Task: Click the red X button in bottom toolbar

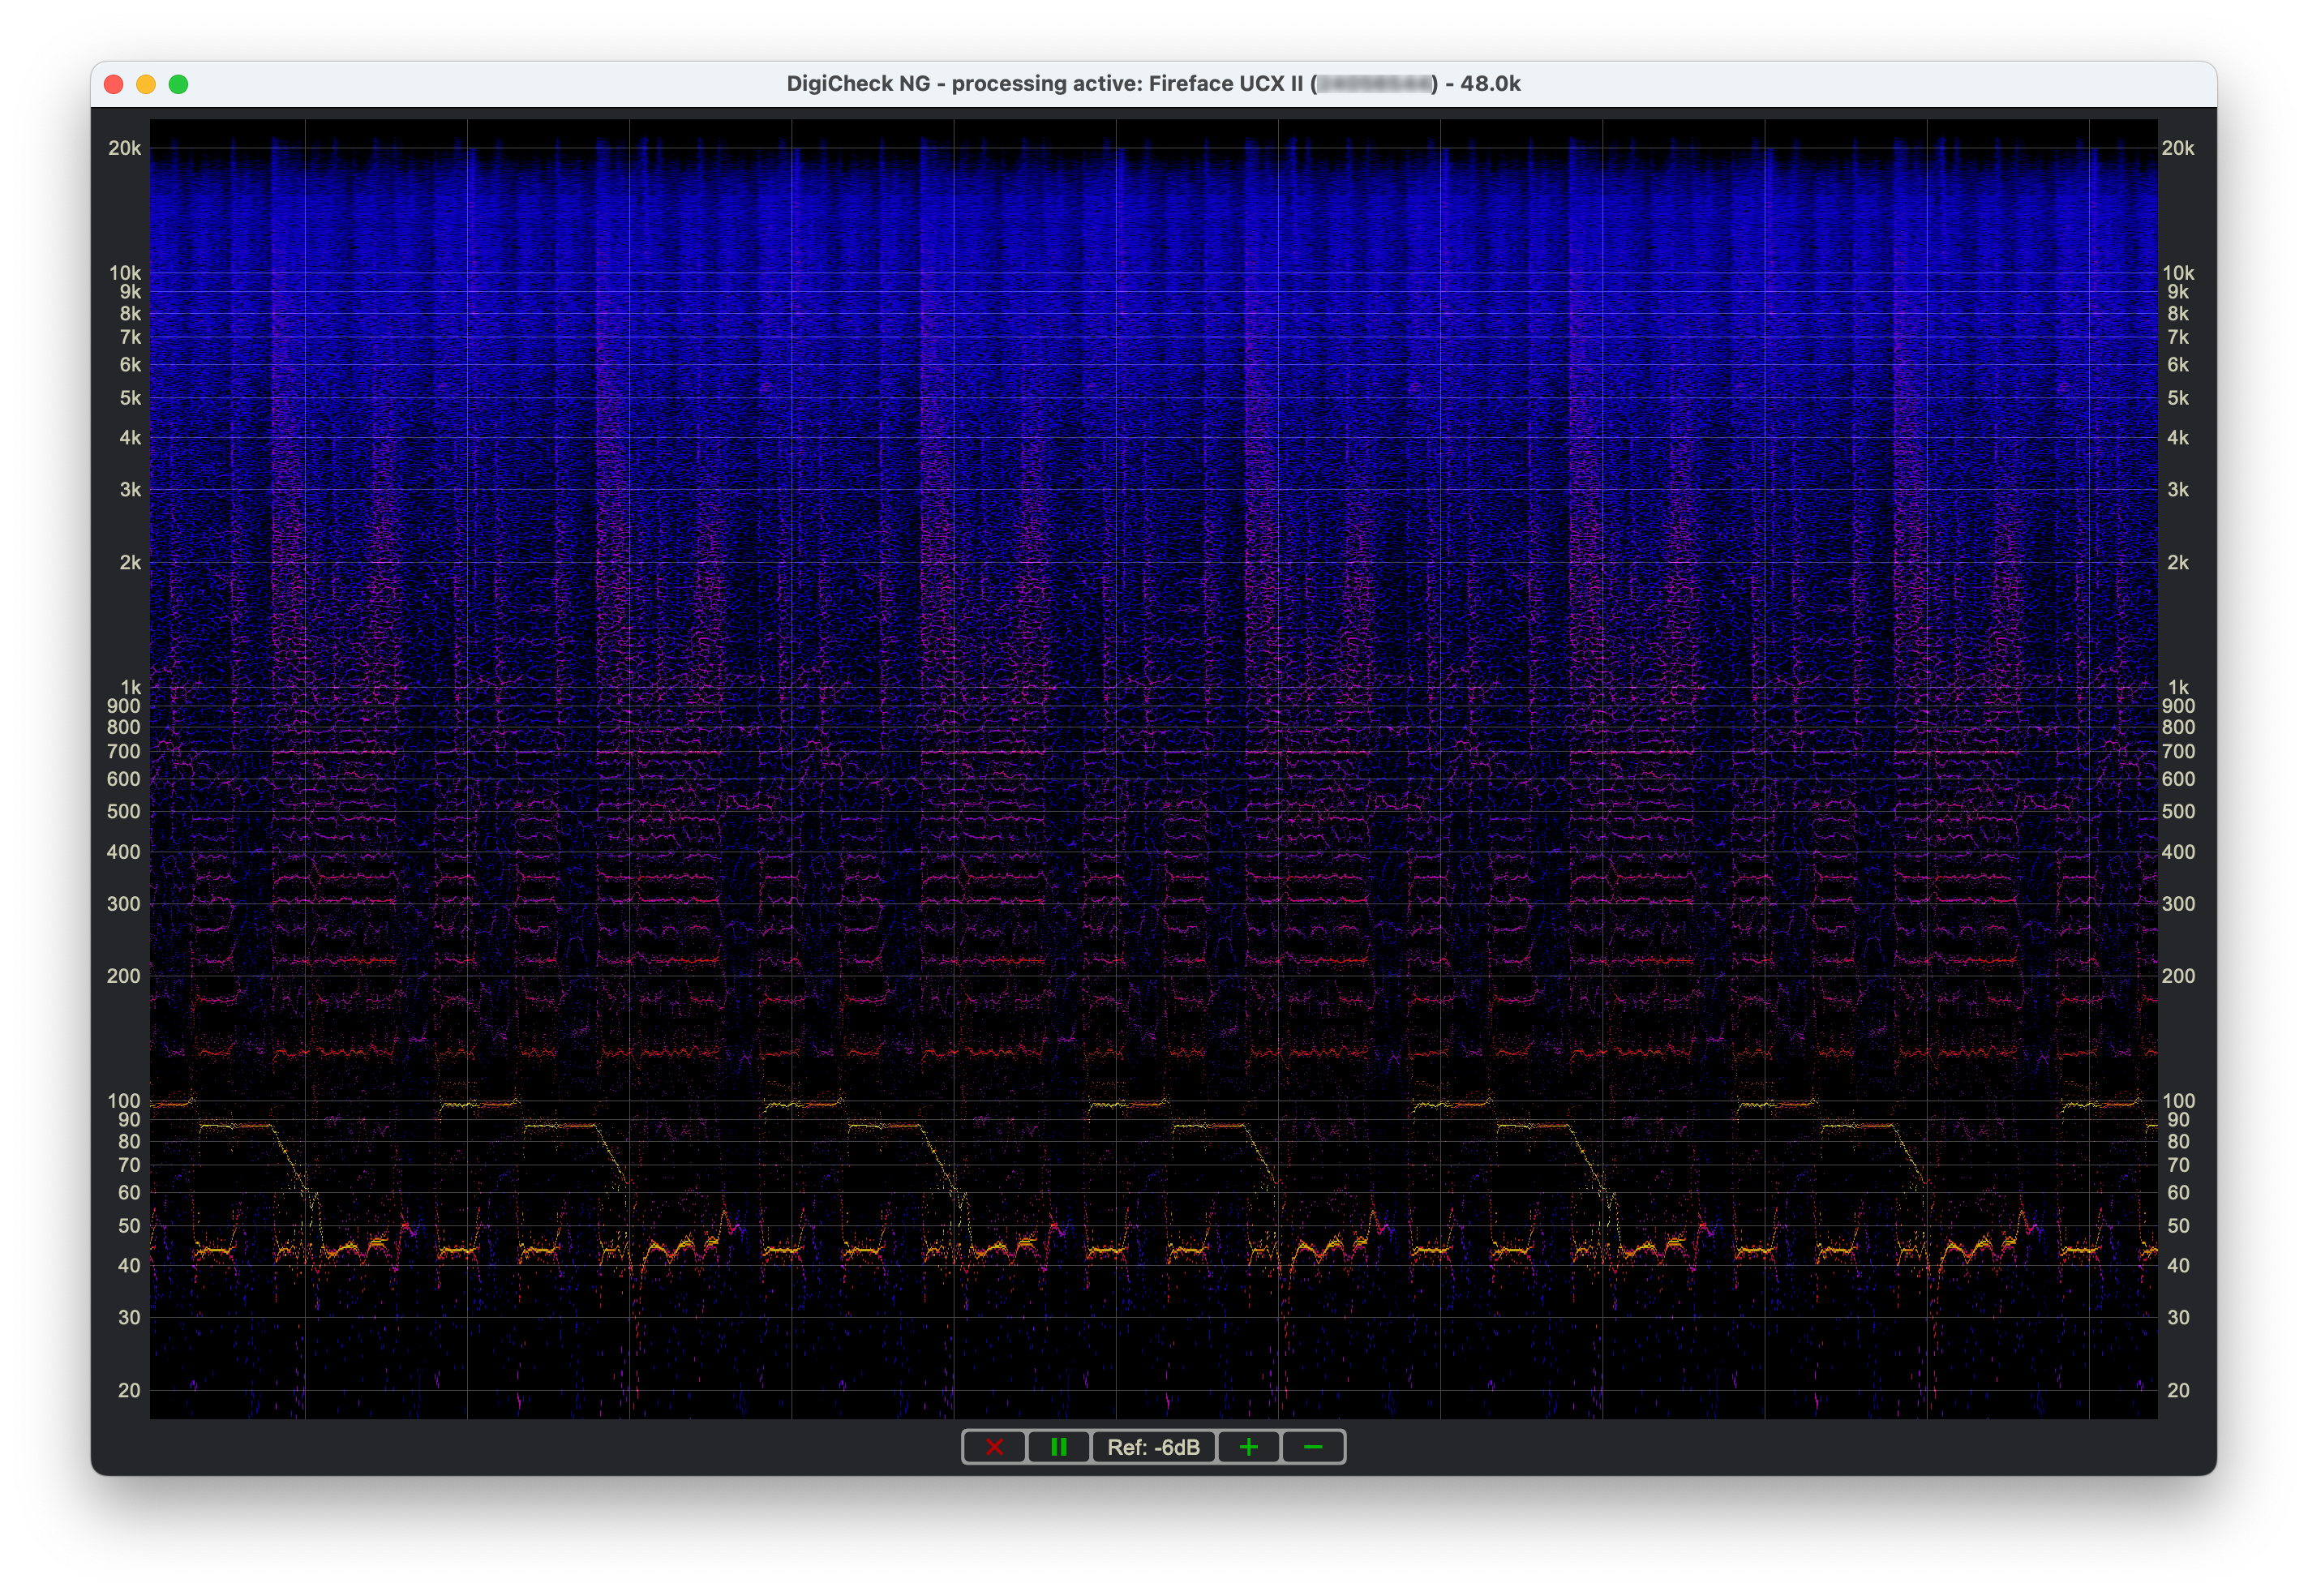Action: 993,1447
